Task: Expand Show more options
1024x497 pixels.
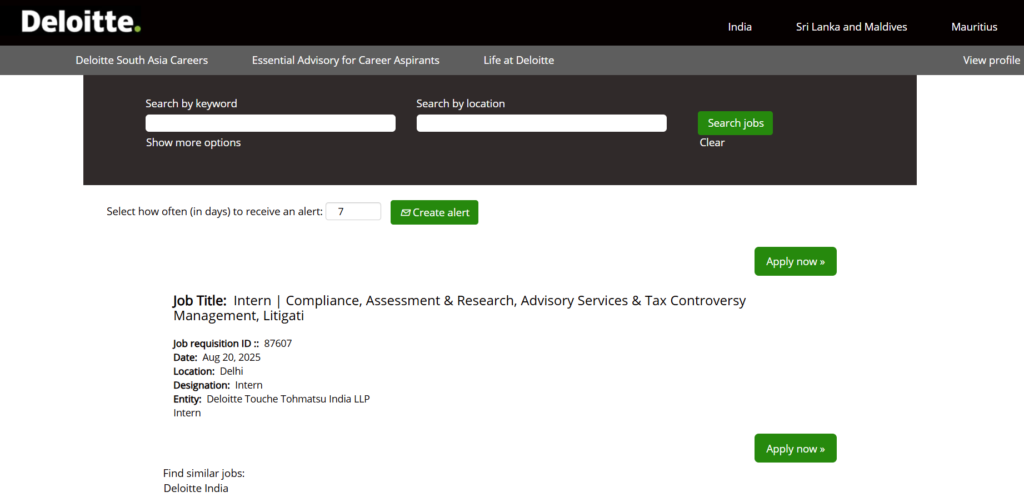Action: coord(193,142)
